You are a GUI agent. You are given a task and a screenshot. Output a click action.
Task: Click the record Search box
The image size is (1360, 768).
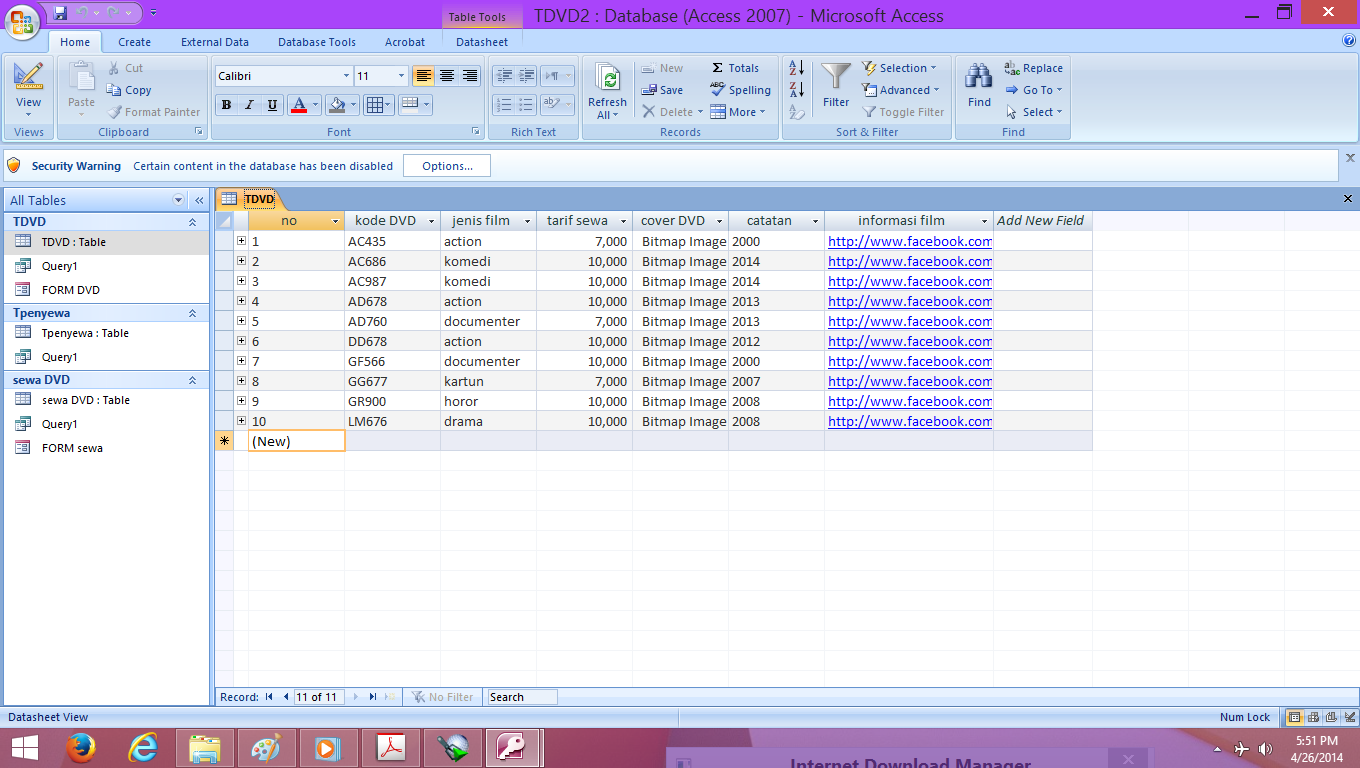(x=521, y=697)
